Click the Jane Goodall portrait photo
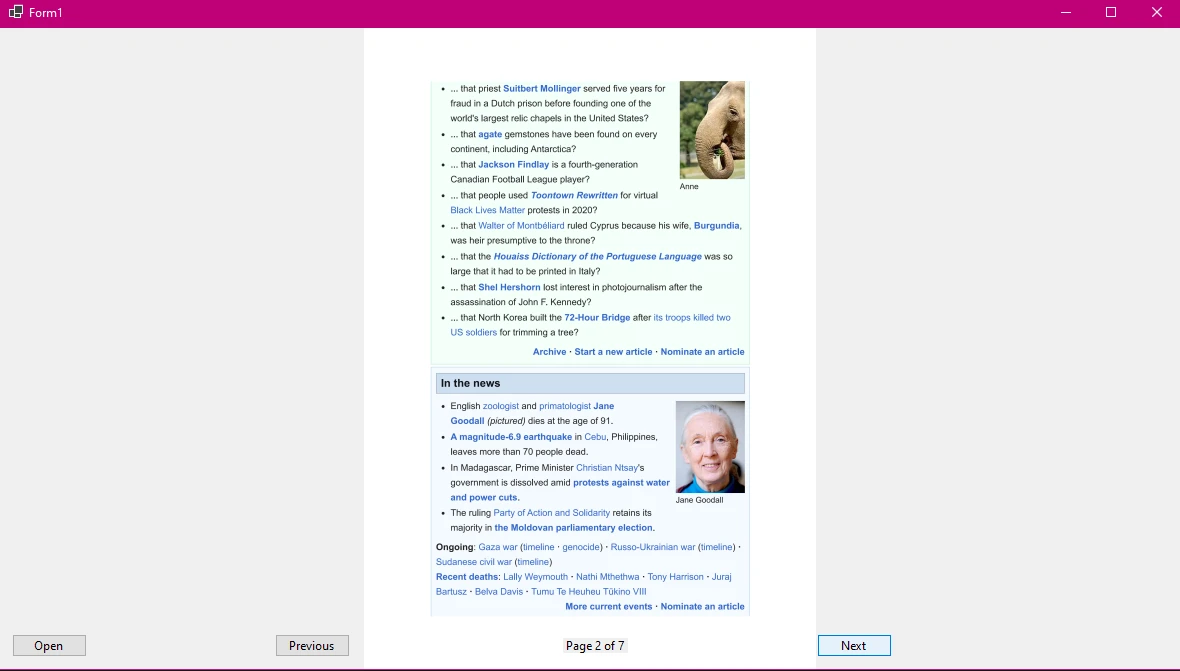 [709, 446]
